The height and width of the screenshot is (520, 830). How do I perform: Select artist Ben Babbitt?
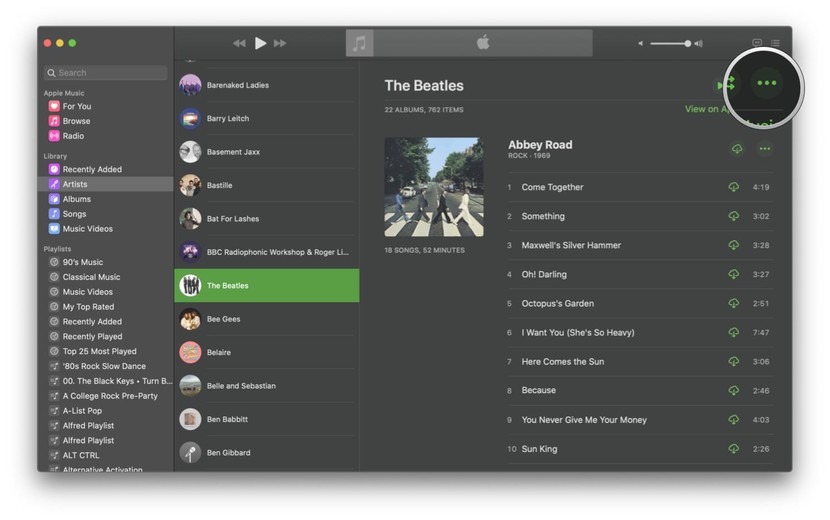[x=267, y=419]
